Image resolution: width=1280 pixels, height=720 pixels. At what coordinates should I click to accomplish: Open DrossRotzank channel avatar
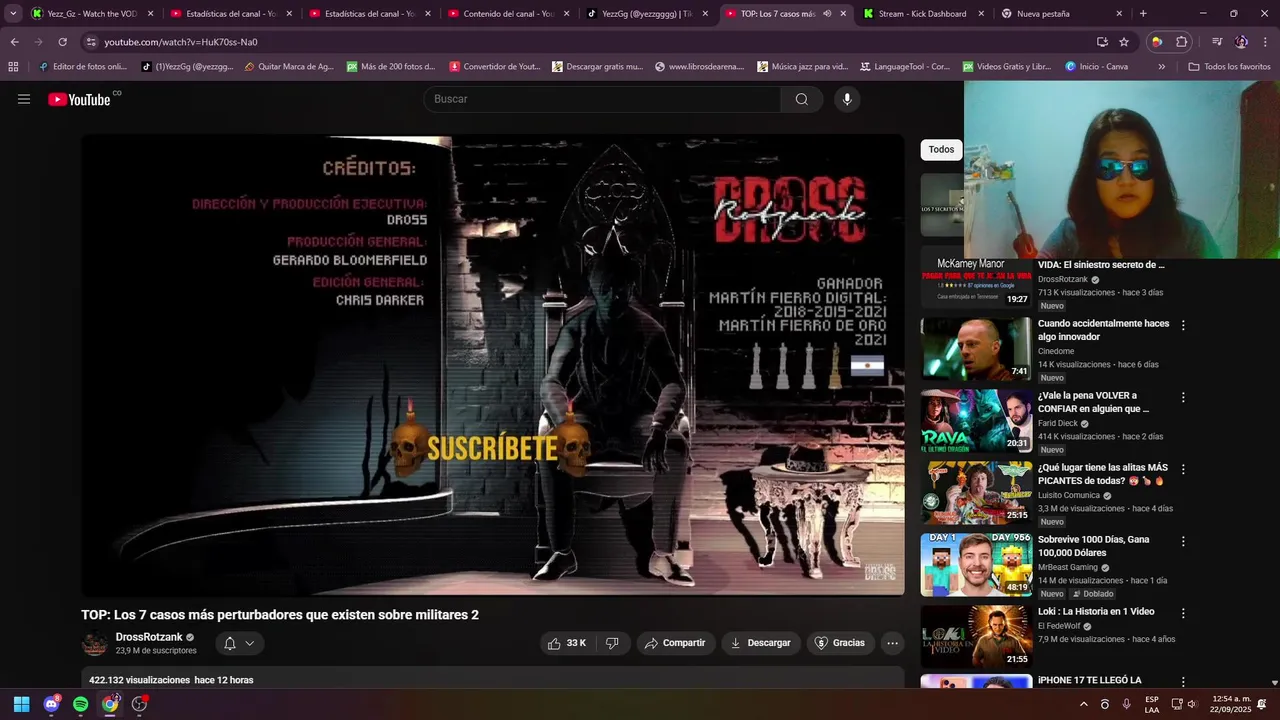[x=95, y=644]
